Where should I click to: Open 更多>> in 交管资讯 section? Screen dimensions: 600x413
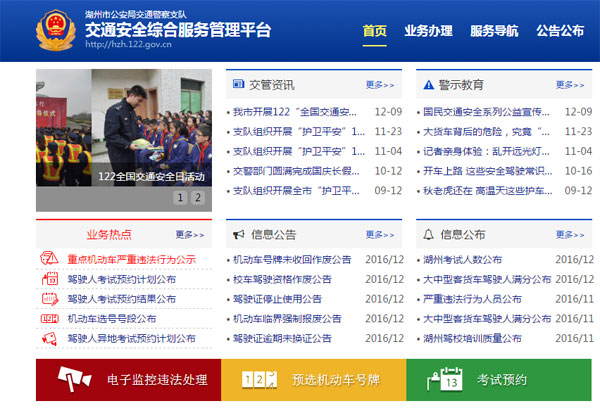point(380,85)
